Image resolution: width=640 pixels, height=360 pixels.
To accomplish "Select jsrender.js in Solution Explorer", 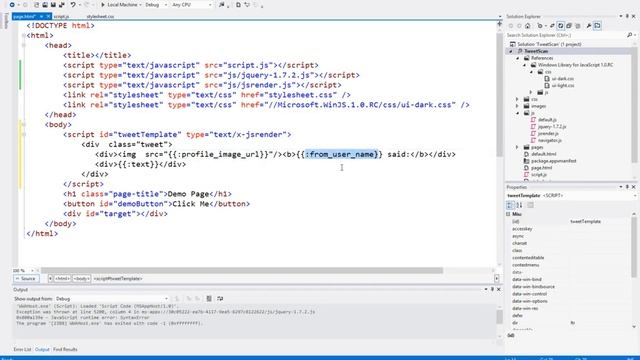I will click(548, 133).
